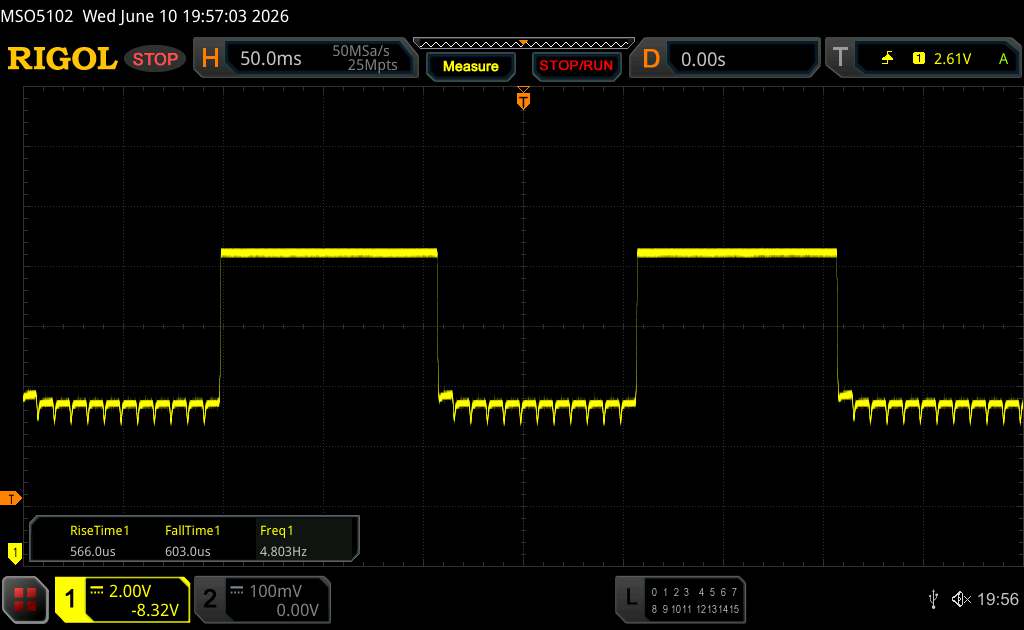Toggle the STOP/RUN button
Image resolution: width=1024 pixels, height=630 pixels.
pyautogui.click(x=576, y=66)
